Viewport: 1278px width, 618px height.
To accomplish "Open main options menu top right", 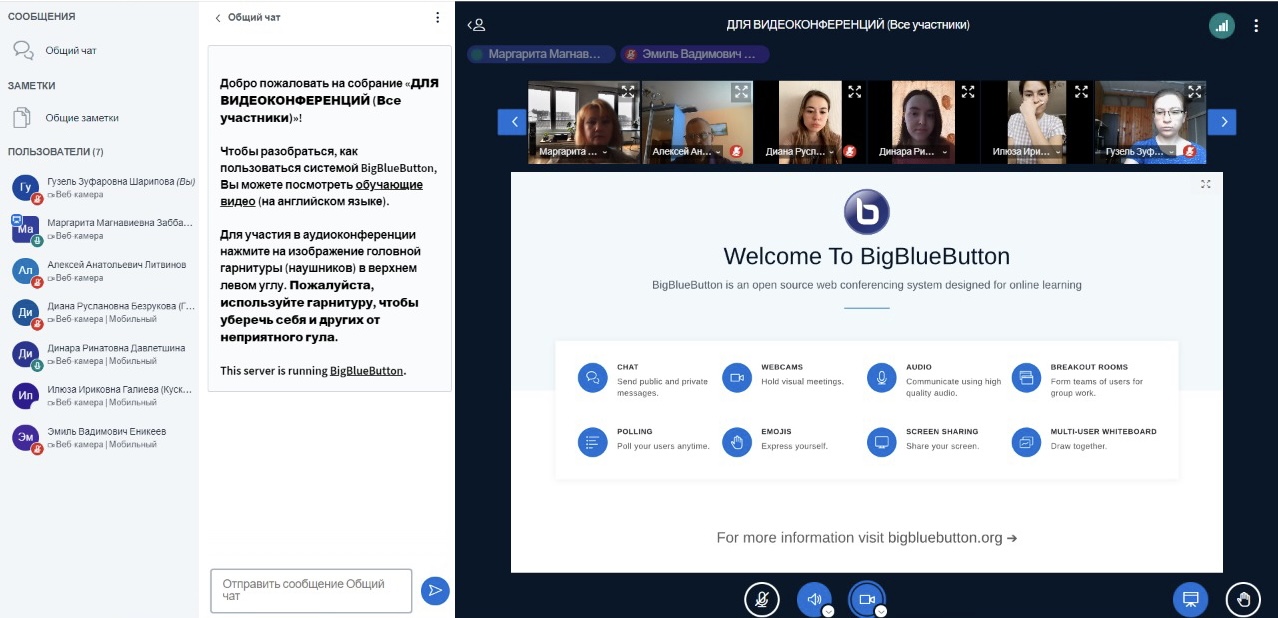I will click(x=1257, y=26).
